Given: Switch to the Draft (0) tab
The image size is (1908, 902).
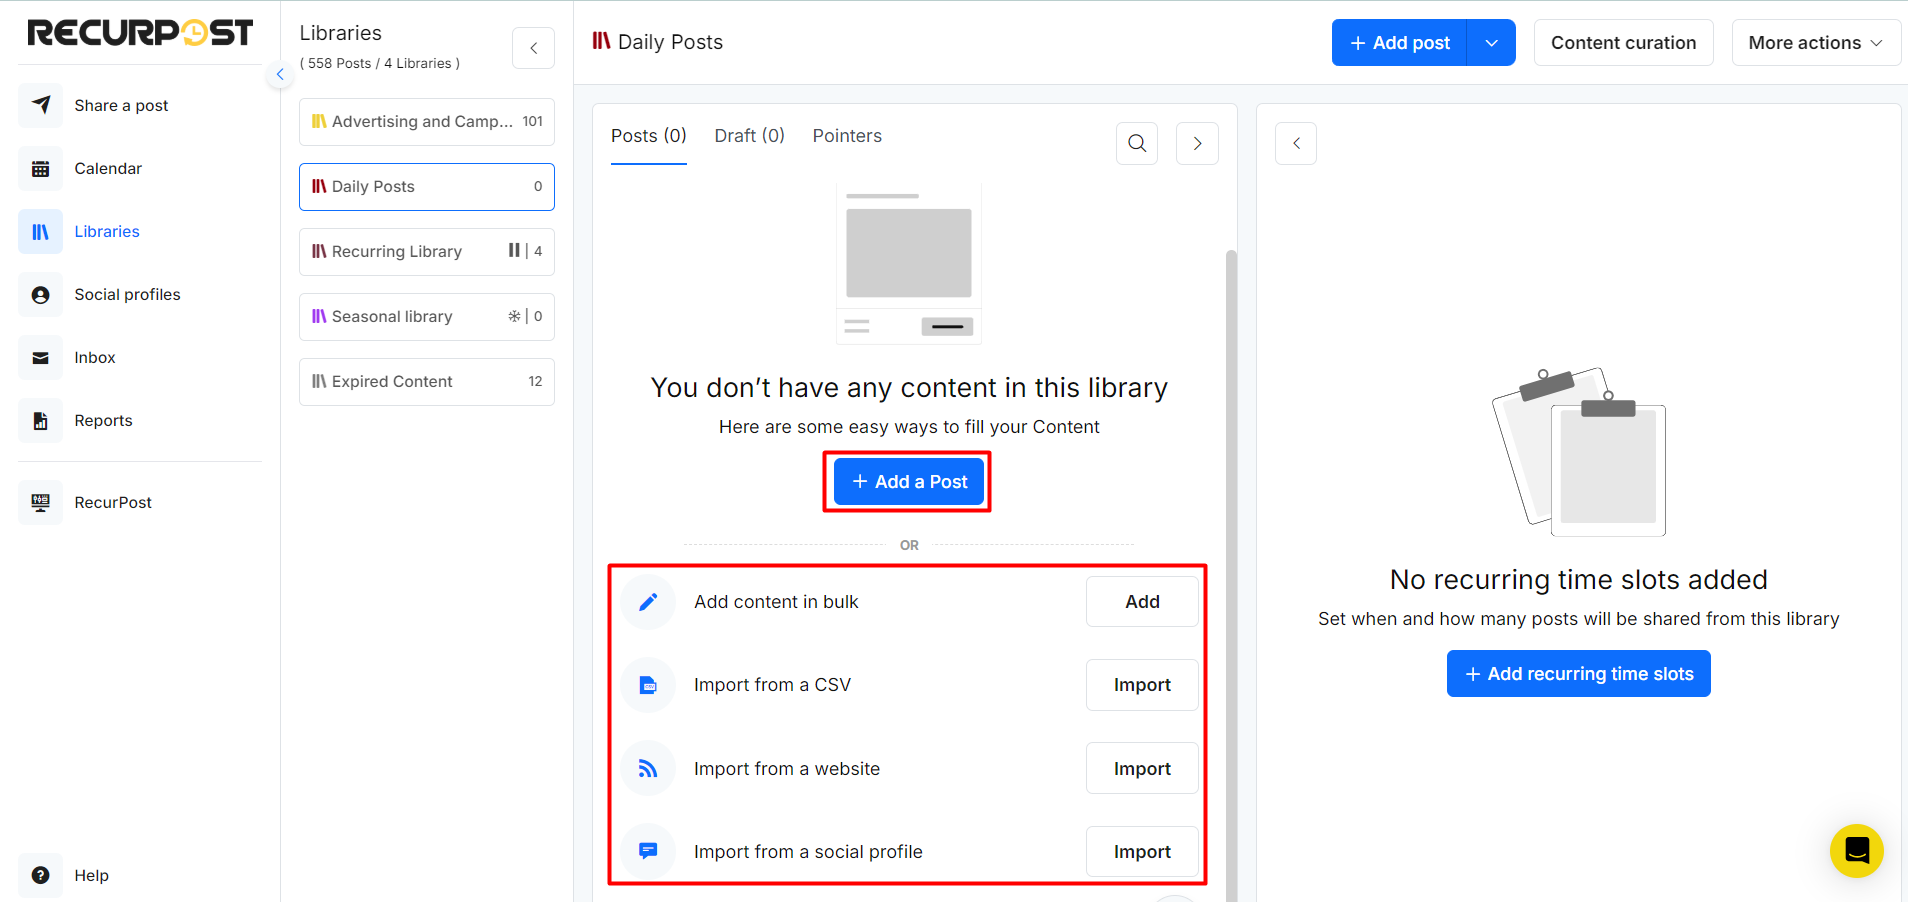Looking at the screenshot, I should click(x=750, y=136).
